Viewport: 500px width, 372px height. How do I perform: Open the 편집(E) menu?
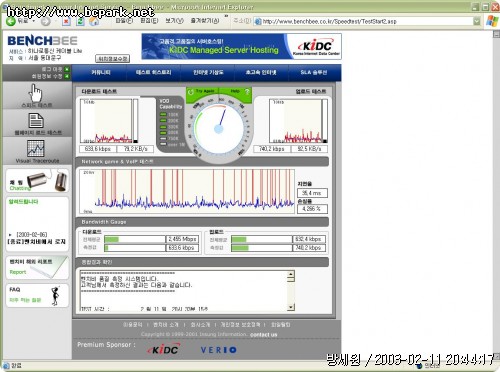pos(149,21)
